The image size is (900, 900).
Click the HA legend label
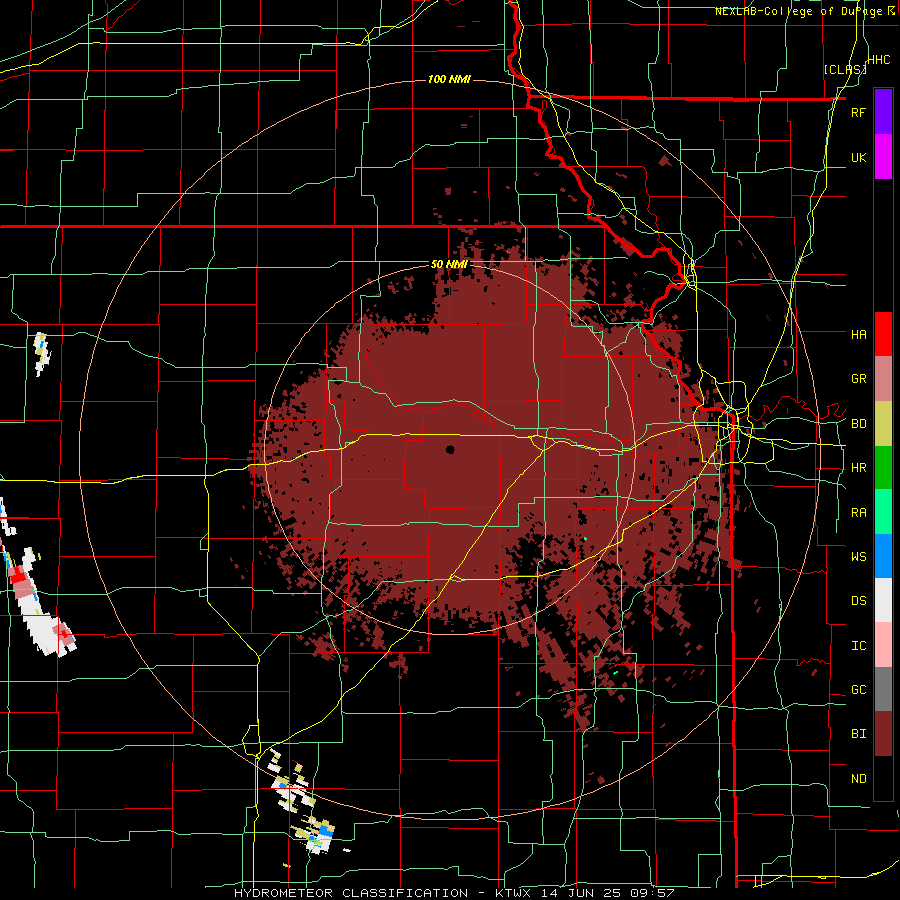tap(858, 334)
